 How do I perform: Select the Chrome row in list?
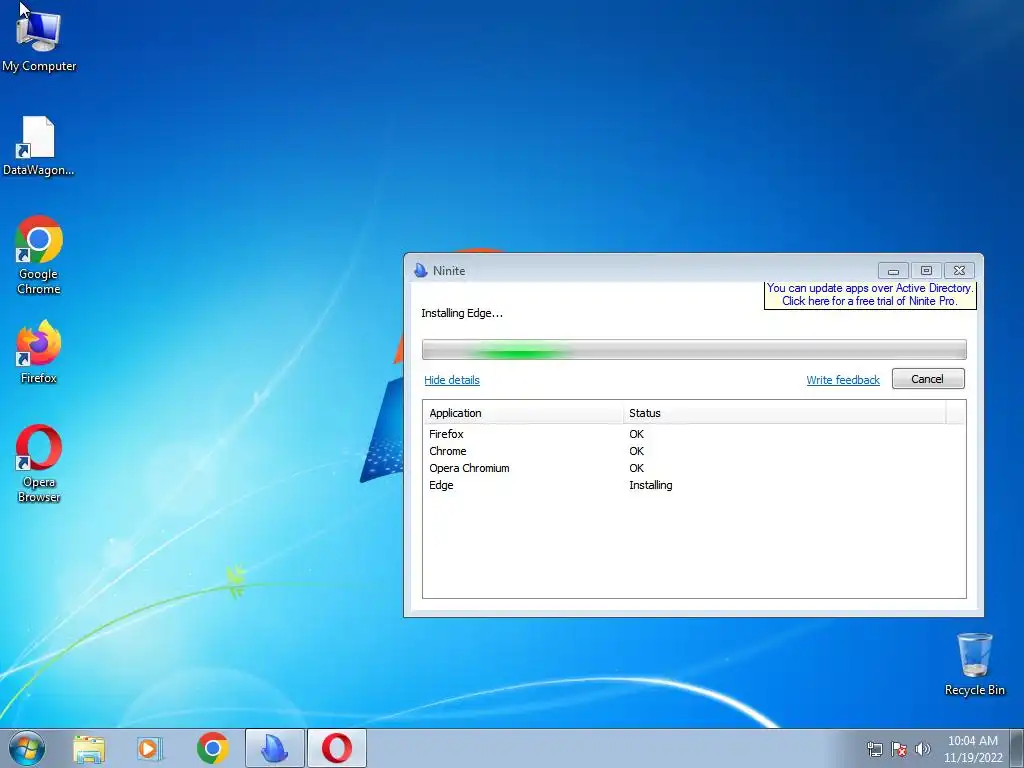tap(694, 451)
